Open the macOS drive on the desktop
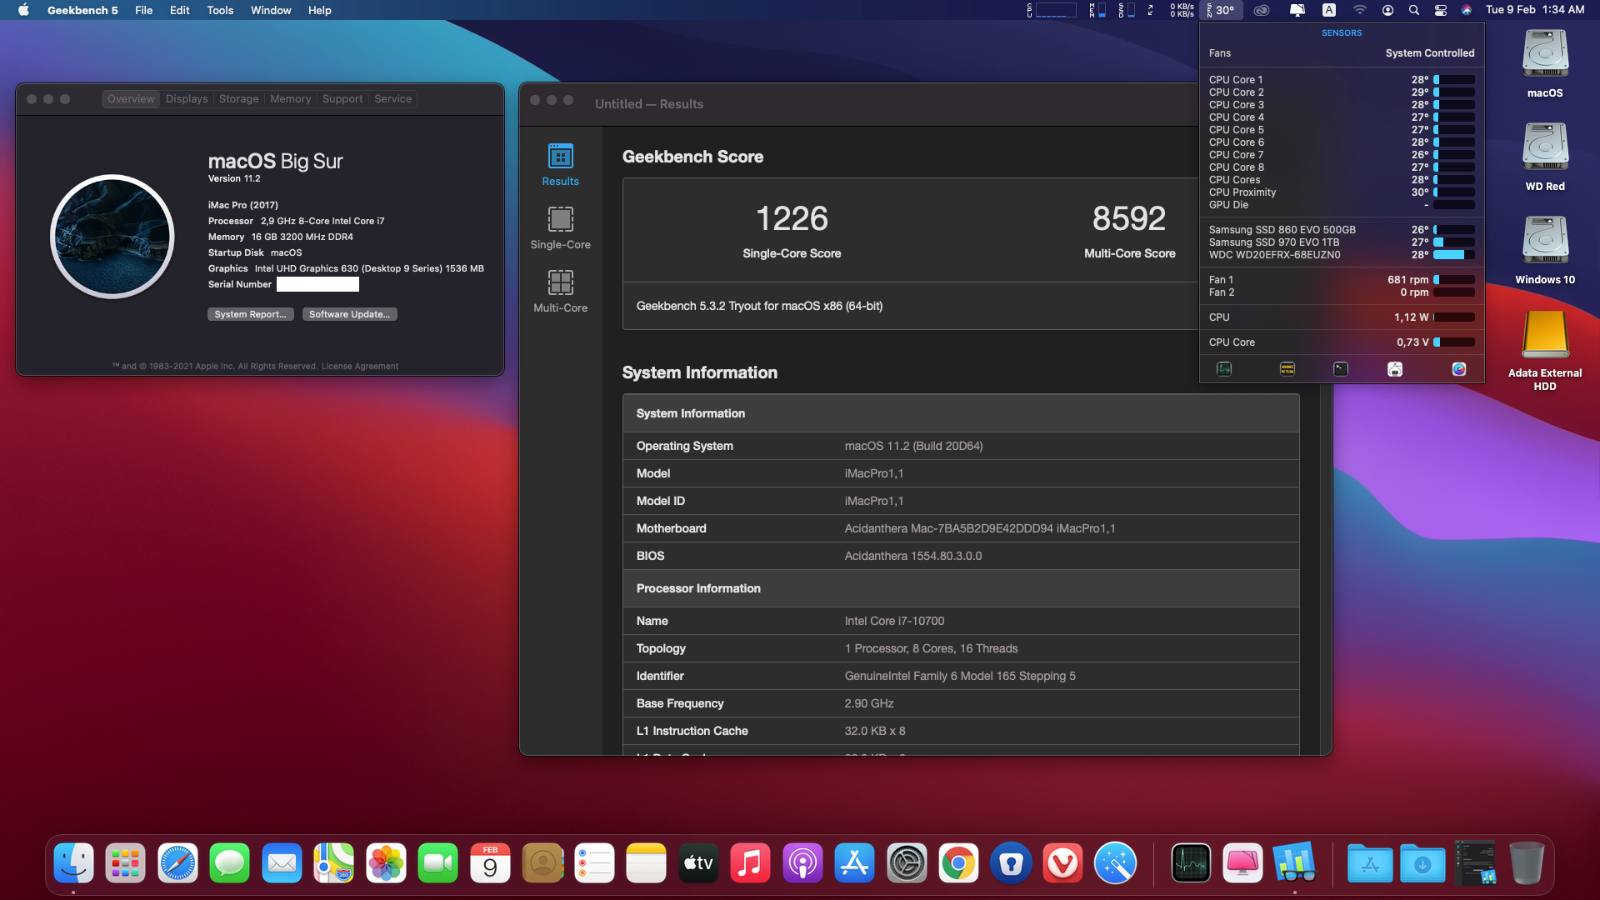Image resolution: width=1600 pixels, height=900 pixels. [x=1545, y=63]
